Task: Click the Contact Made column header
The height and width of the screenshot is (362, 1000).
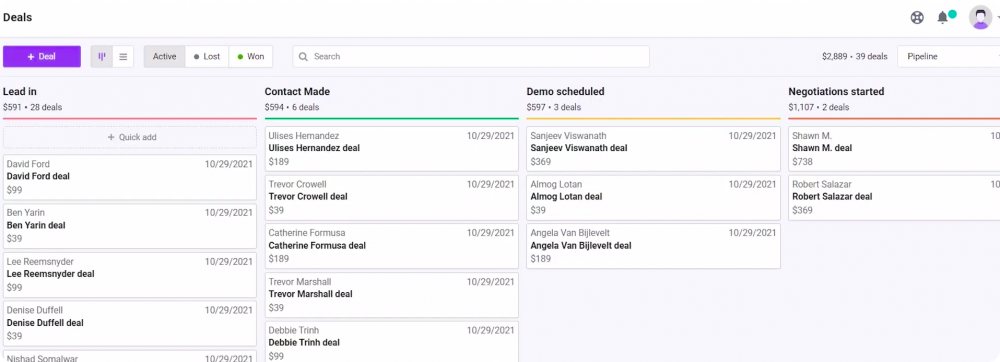Action: (x=297, y=92)
